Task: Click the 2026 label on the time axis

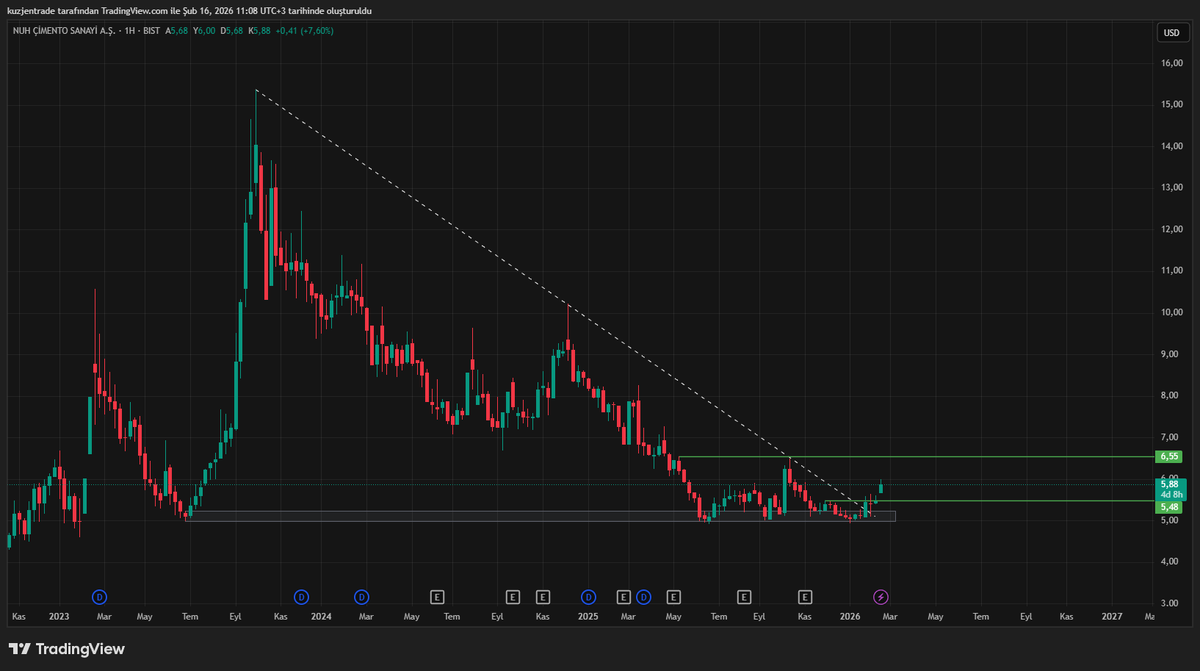Action: pyautogui.click(x=850, y=618)
